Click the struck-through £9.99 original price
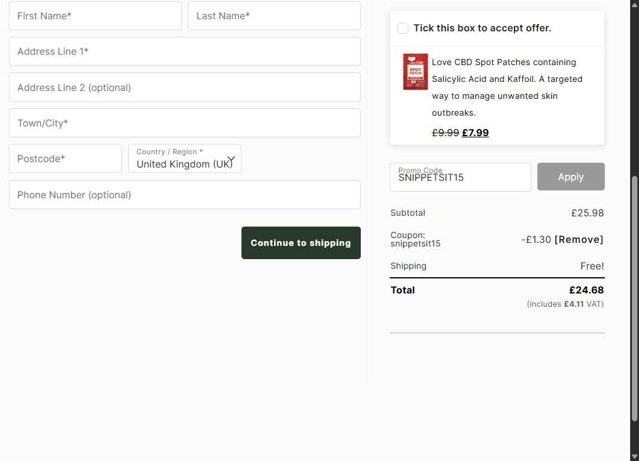The image size is (639, 461). 445,132
